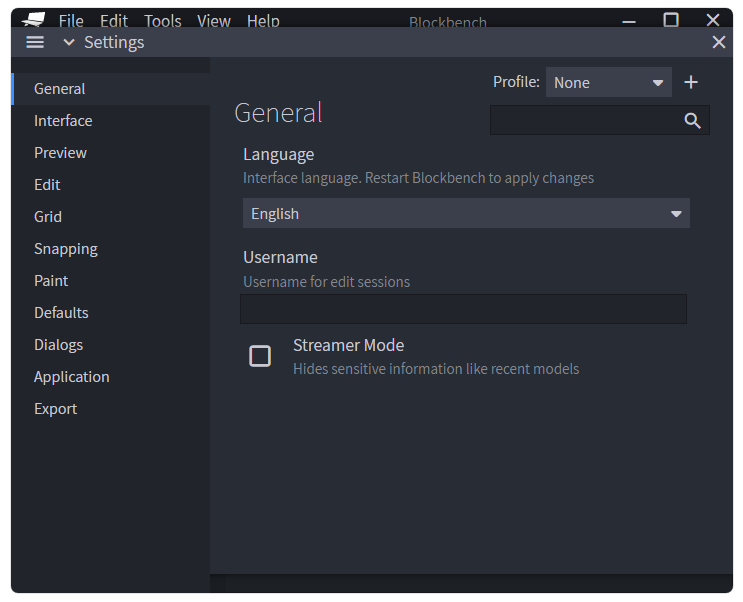
Task: Switch to the Interface settings tab
Action: (x=63, y=121)
